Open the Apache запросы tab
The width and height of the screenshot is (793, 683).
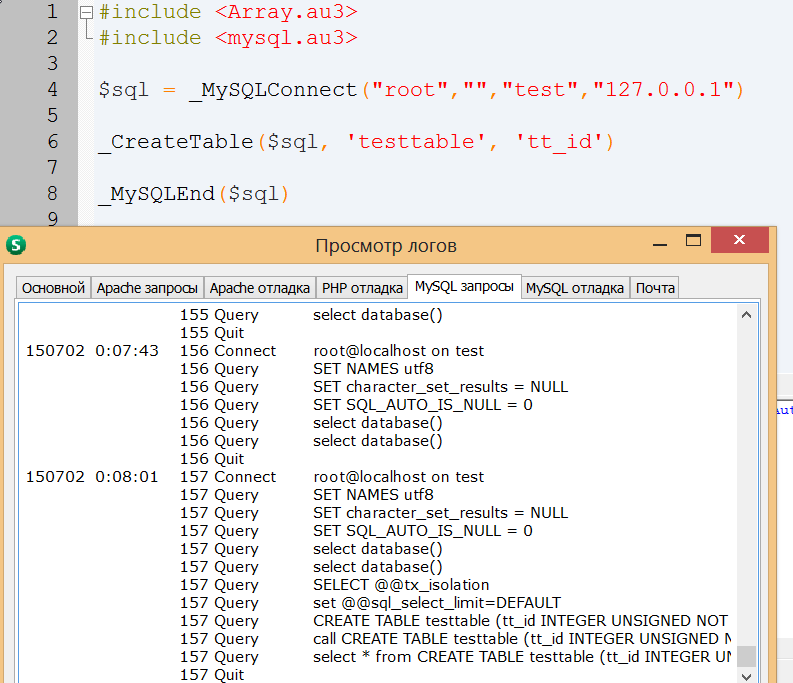pyautogui.click(x=147, y=288)
